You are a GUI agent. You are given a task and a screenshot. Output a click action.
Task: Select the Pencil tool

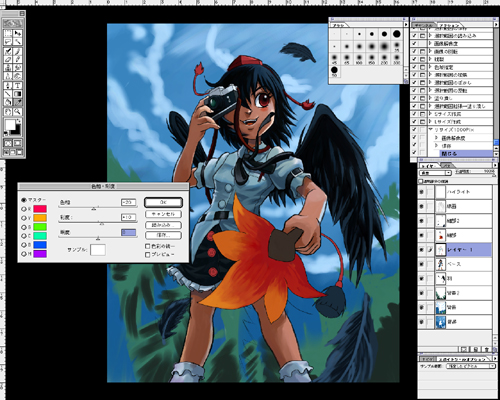pyautogui.click(x=18, y=60)
